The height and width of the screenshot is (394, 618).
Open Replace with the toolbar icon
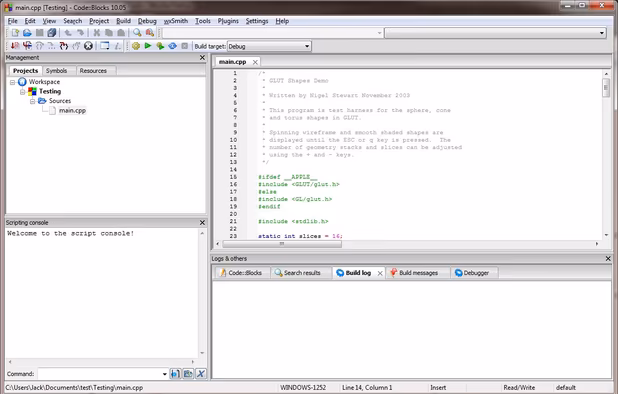point(150,33)
